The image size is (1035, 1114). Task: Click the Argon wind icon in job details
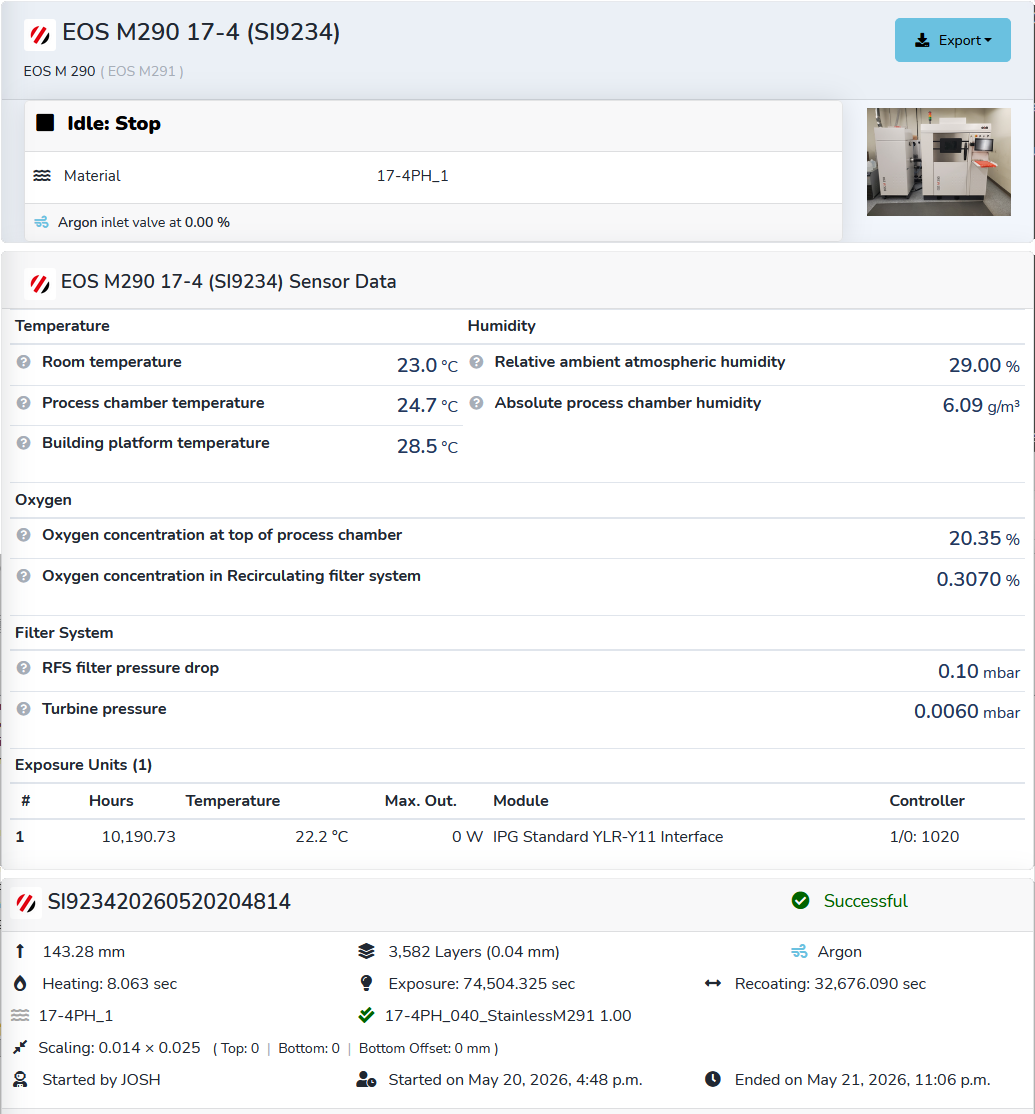point(799,951)
